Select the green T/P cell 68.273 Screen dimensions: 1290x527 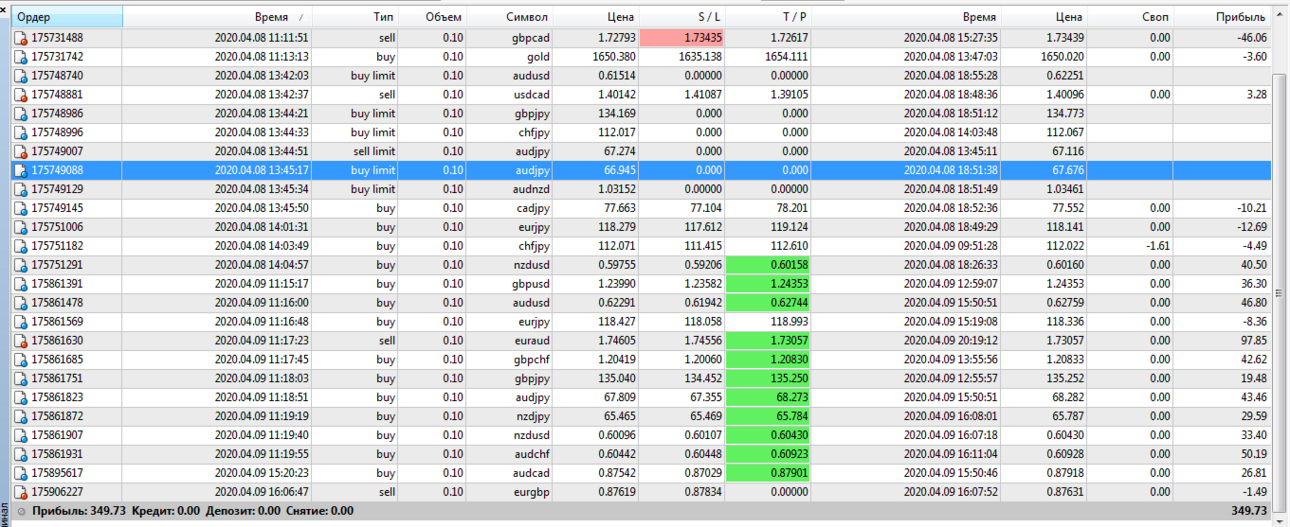pyautogui.click(x=769, y=397)
